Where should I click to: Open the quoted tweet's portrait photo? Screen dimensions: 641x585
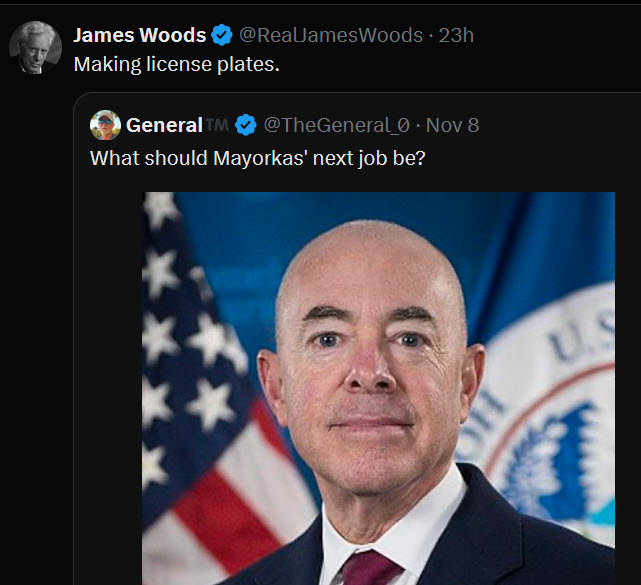coord(378,388)
